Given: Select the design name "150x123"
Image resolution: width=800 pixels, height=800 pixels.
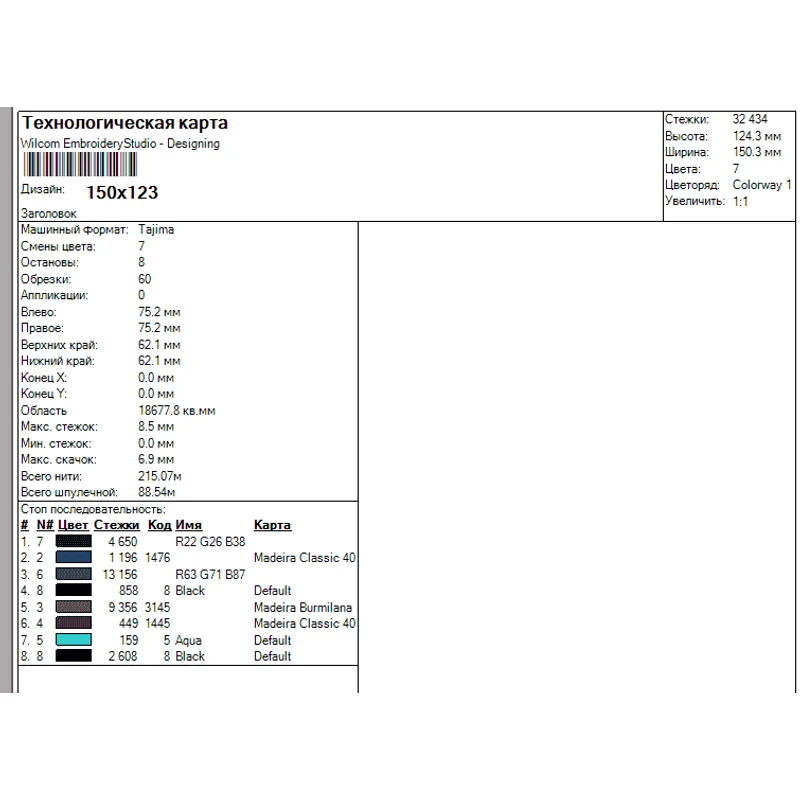Looking at the screenshot, I should point(122,192).
